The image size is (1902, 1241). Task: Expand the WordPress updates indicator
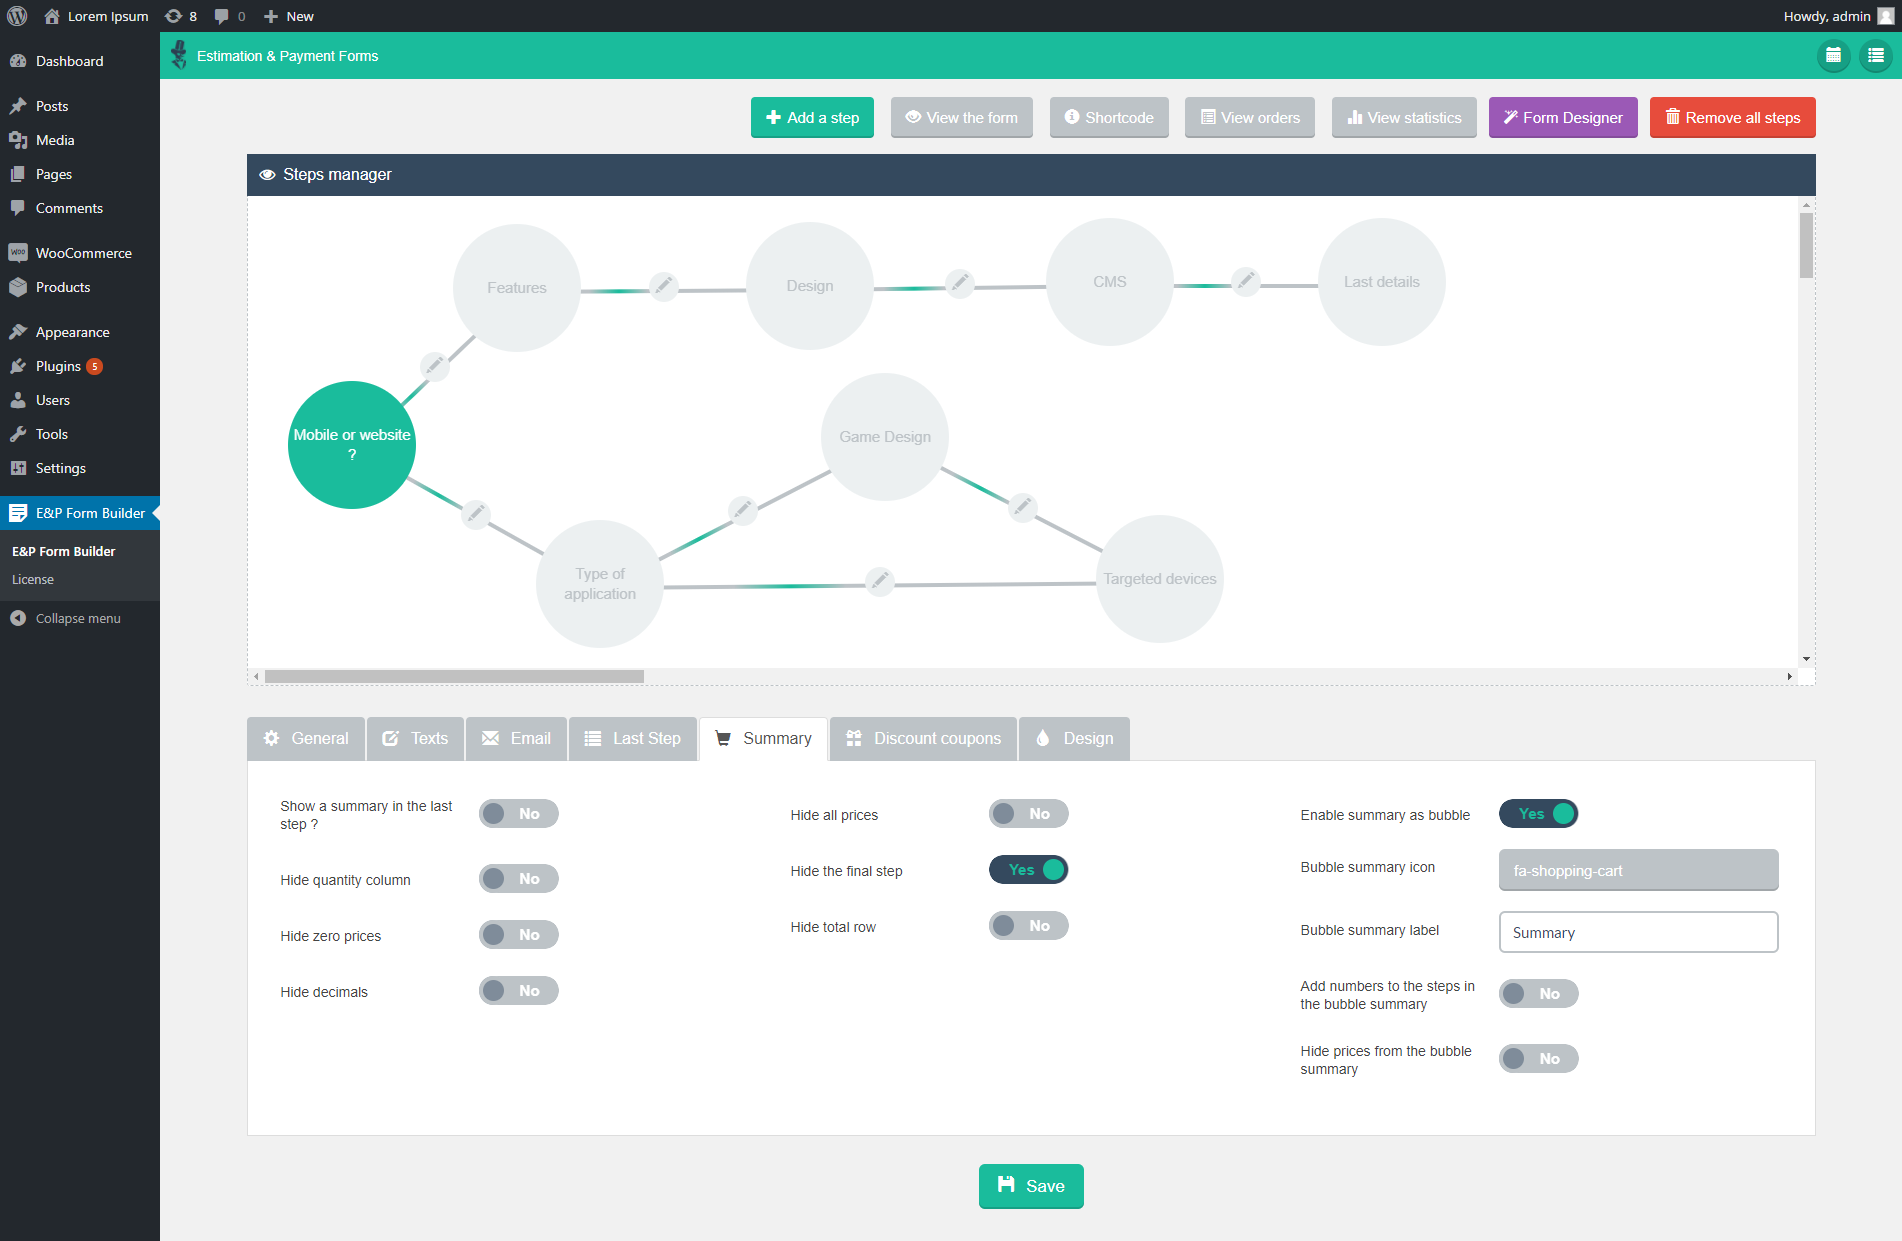pyautogui.click(x=183, y=16)
